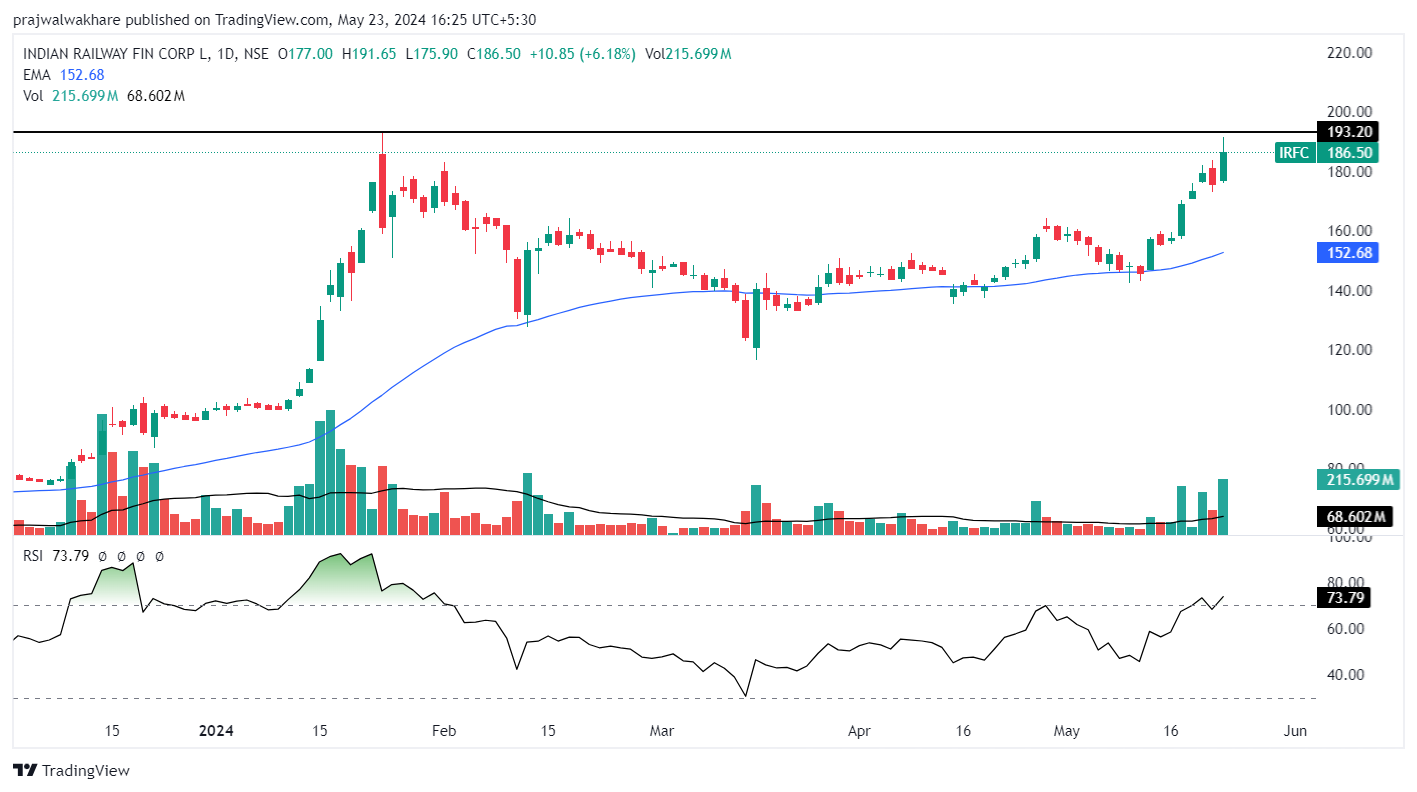Select the Vol indicator legend below EMA
Image resolution: width=1417 pixels, height=792 pixels.
coord(33,96)
